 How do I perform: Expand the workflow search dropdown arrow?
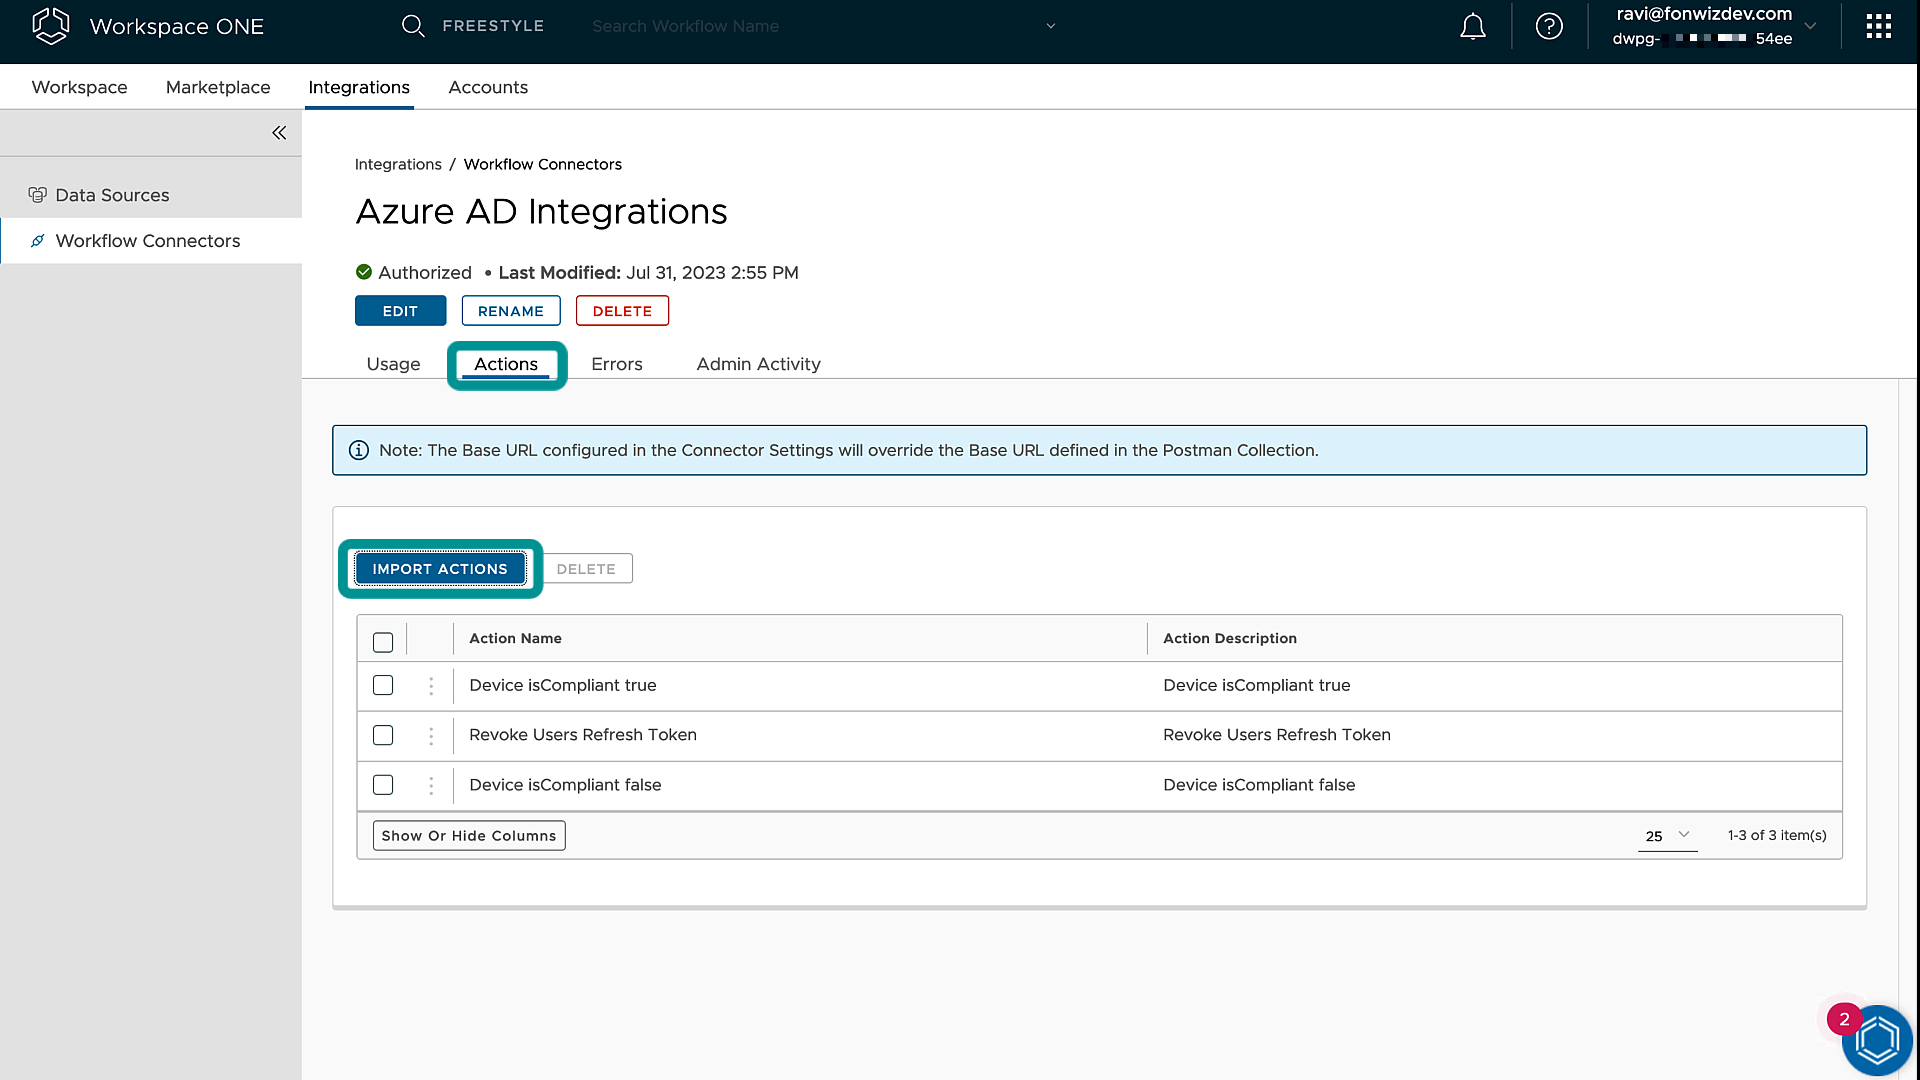tap(1050, 26)
